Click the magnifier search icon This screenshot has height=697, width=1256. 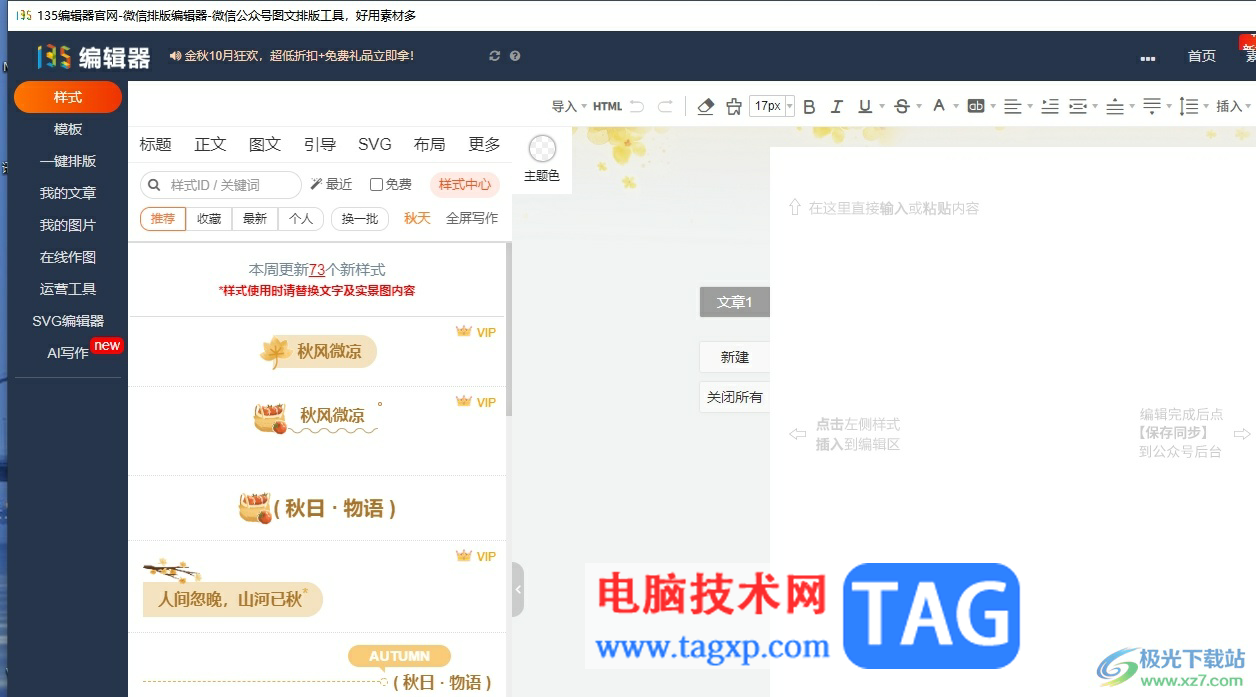[x=155, y=185]
